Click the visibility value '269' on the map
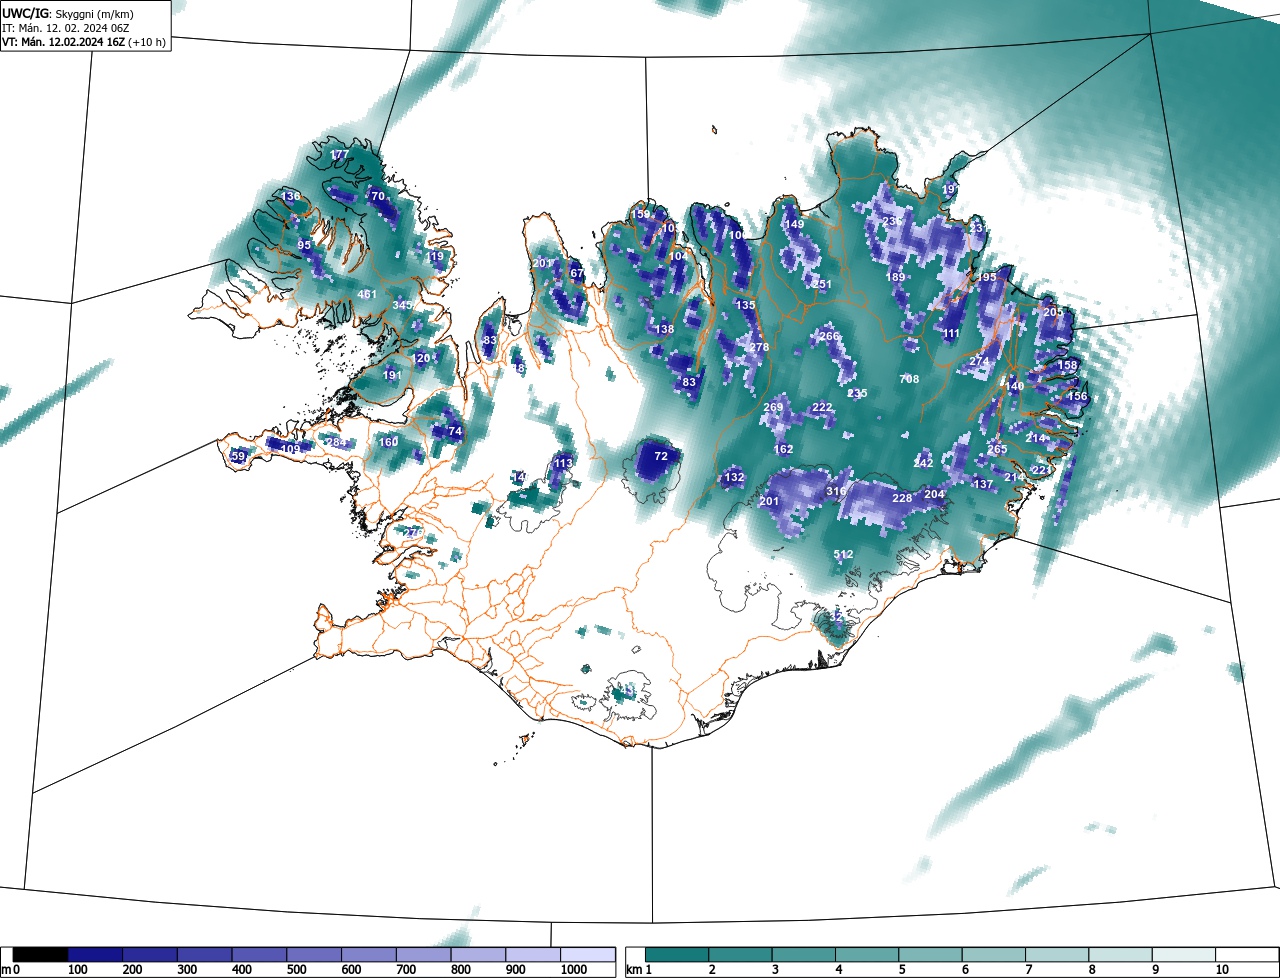The height and width of the screenshot is (978, 1280). [x=773, y=407]
